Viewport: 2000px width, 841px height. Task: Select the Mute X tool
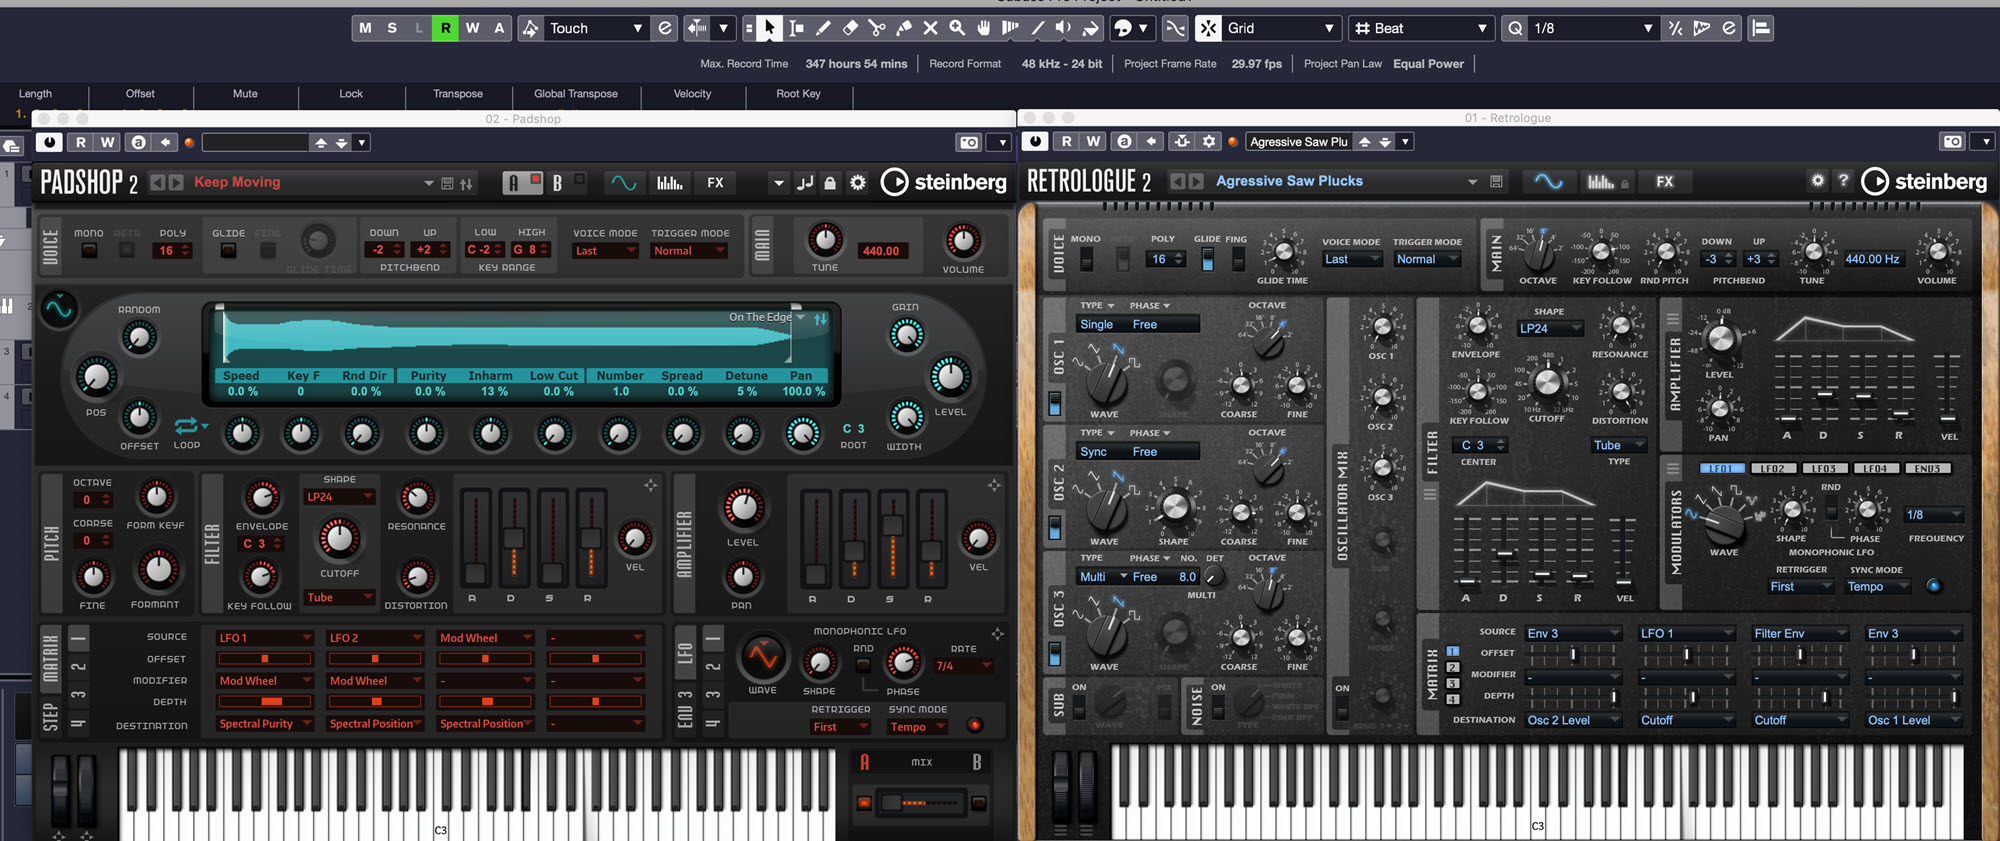pos(931,28)
